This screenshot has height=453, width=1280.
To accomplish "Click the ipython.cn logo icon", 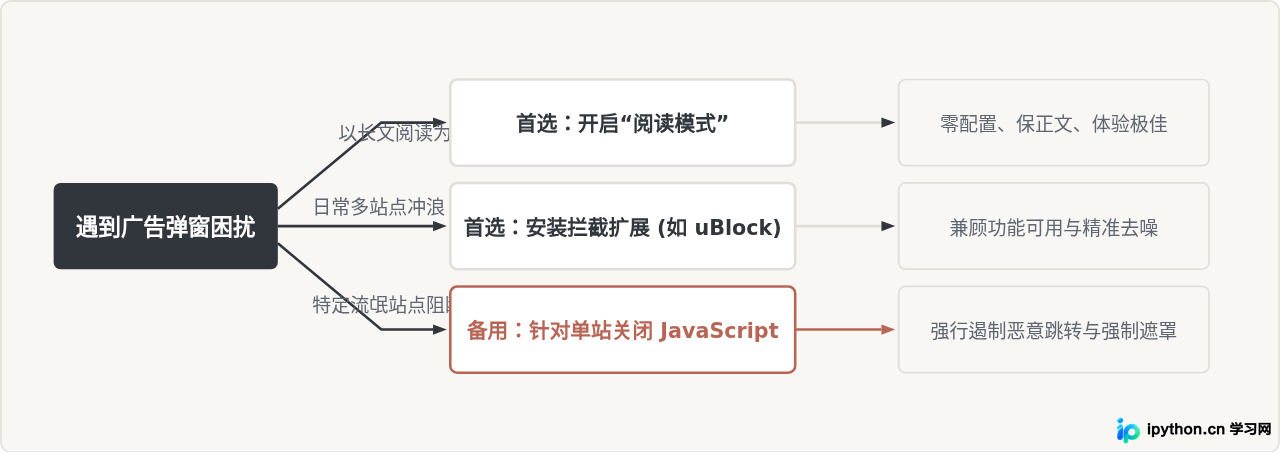I will click(x=1128, y=430).
